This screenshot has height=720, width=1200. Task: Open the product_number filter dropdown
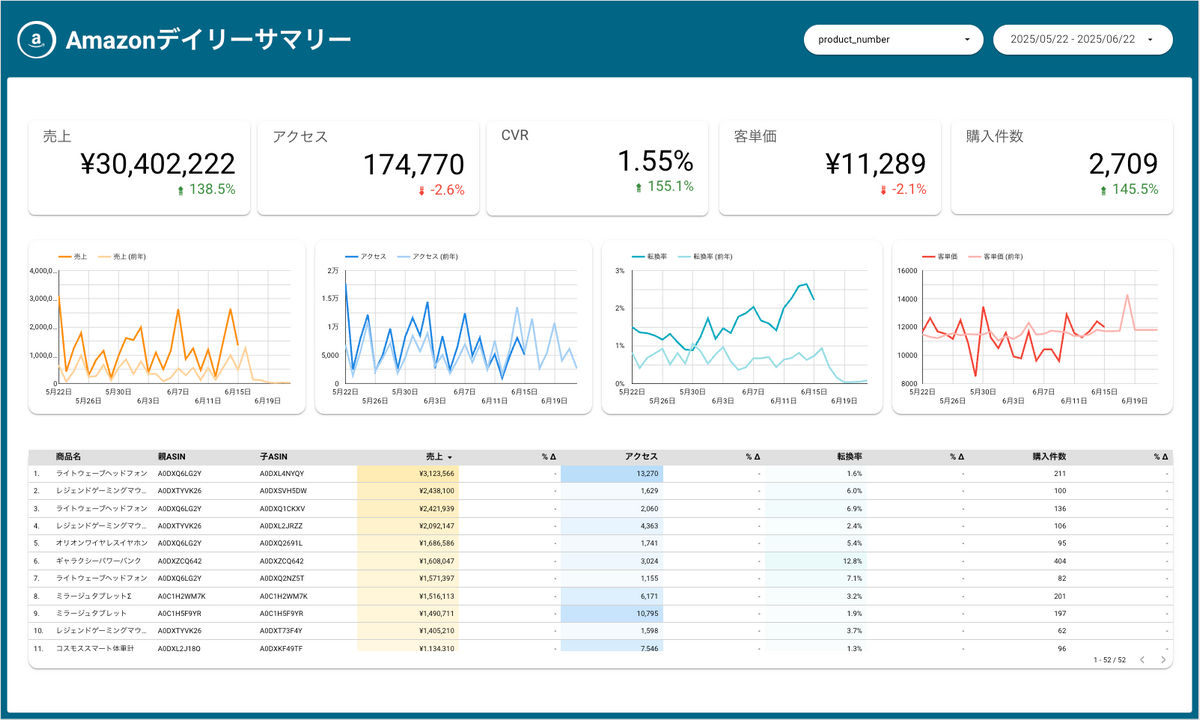click(893, 39)
